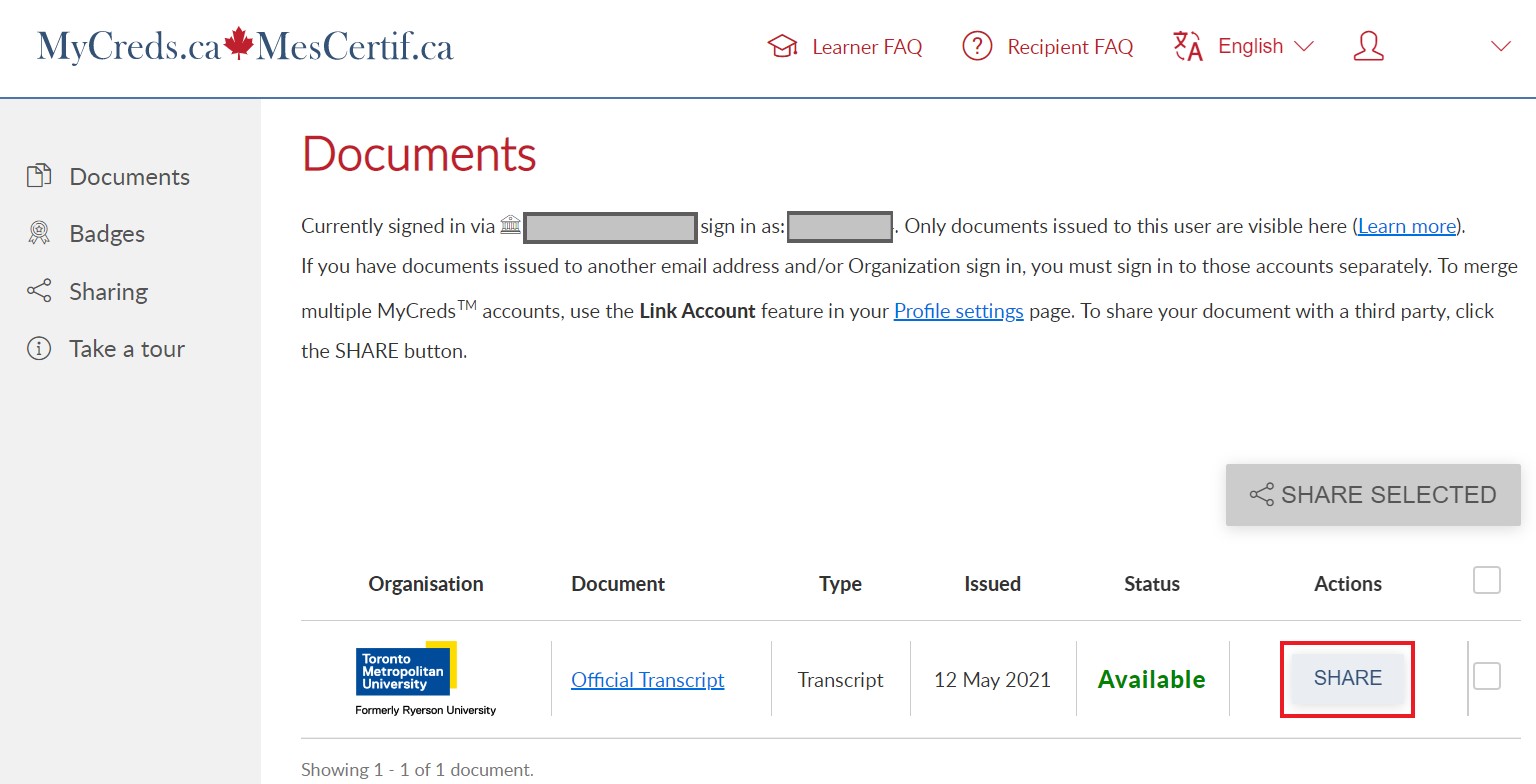Screen dimensions: 1536x784
Task: Open the English language dropdown
Action: (x=1264, y=47)
